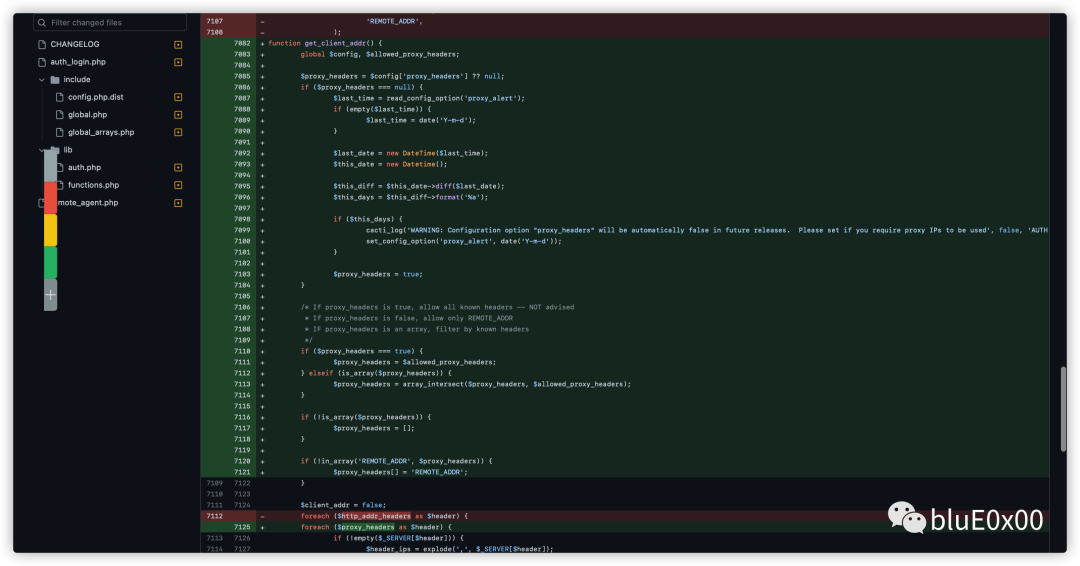Screen dimensions: 1080x566
Task: Click the vertical scrollbar thumb
Action: 1063,408
